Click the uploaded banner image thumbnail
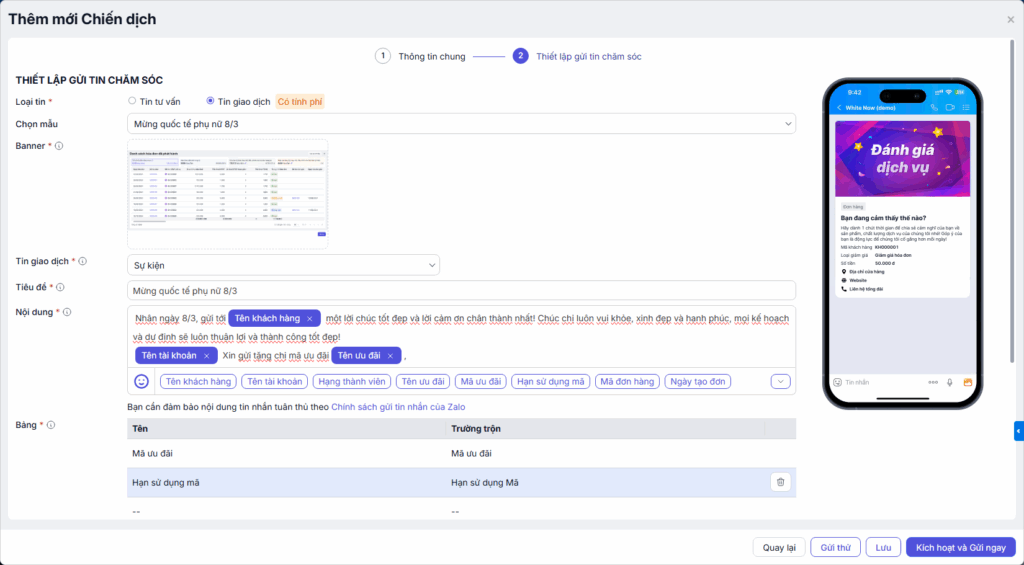The image size is (1024, 565). tap(228, 193)
